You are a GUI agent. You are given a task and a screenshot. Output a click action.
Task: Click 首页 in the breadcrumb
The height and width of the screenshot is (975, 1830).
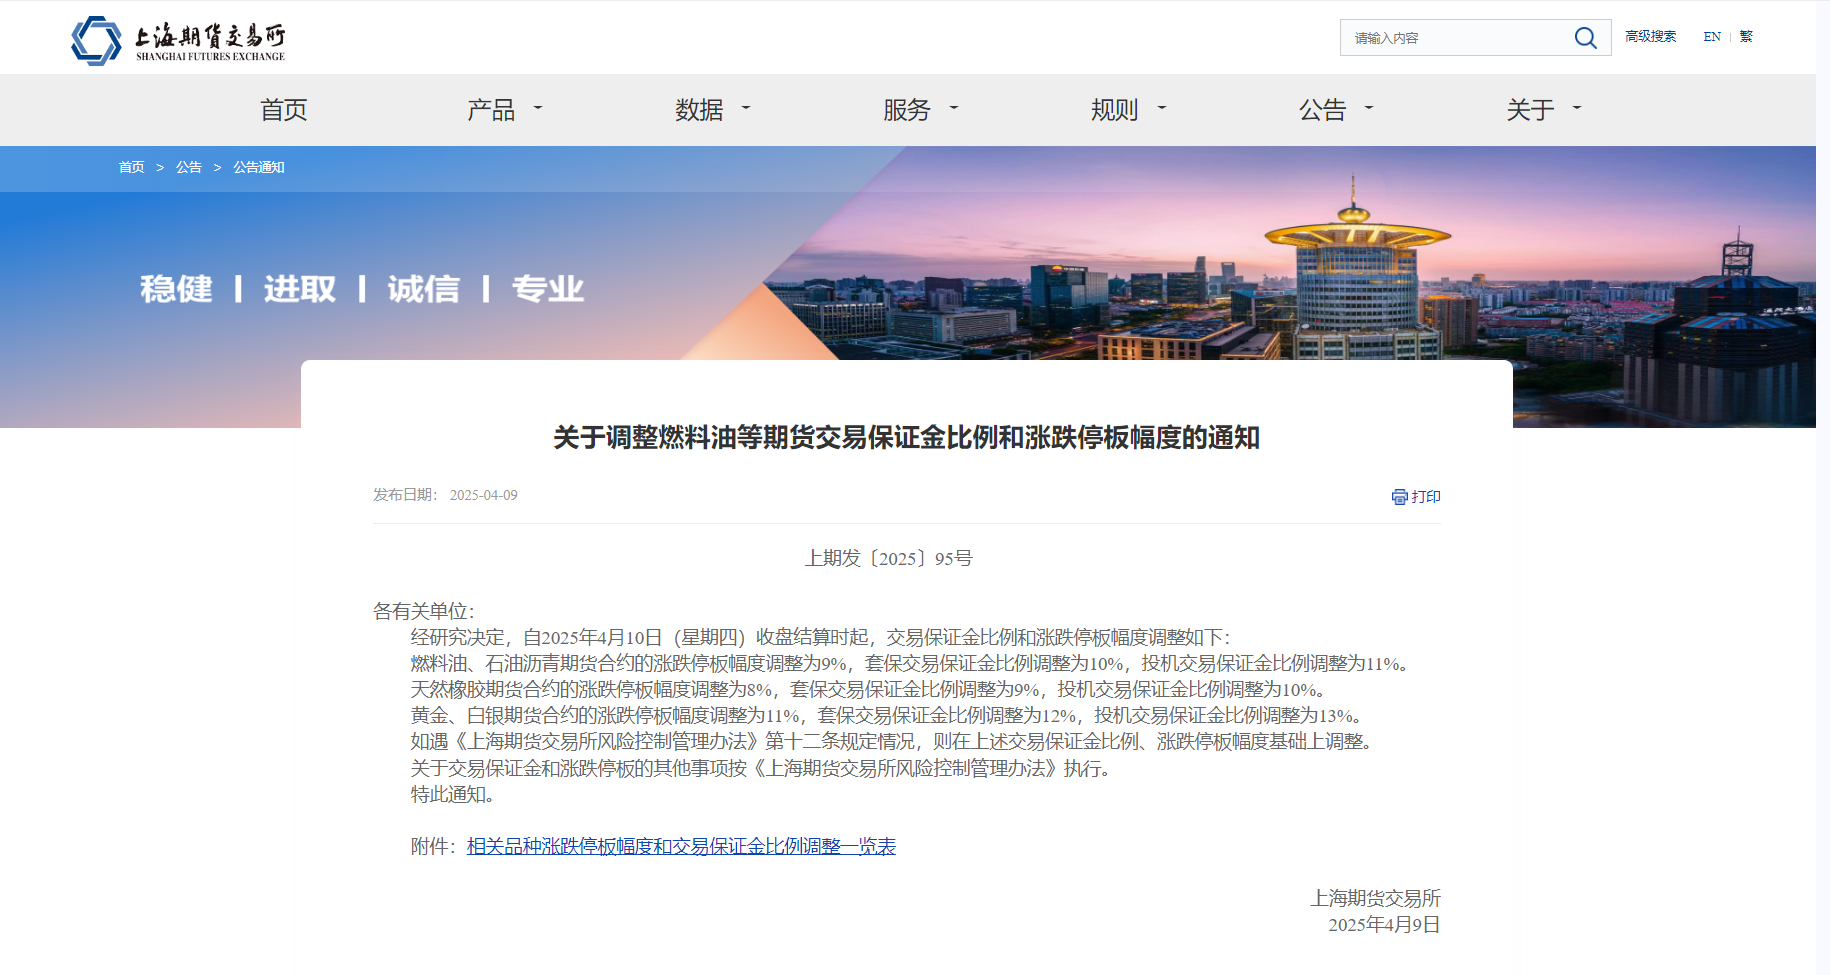pos(131,167)
